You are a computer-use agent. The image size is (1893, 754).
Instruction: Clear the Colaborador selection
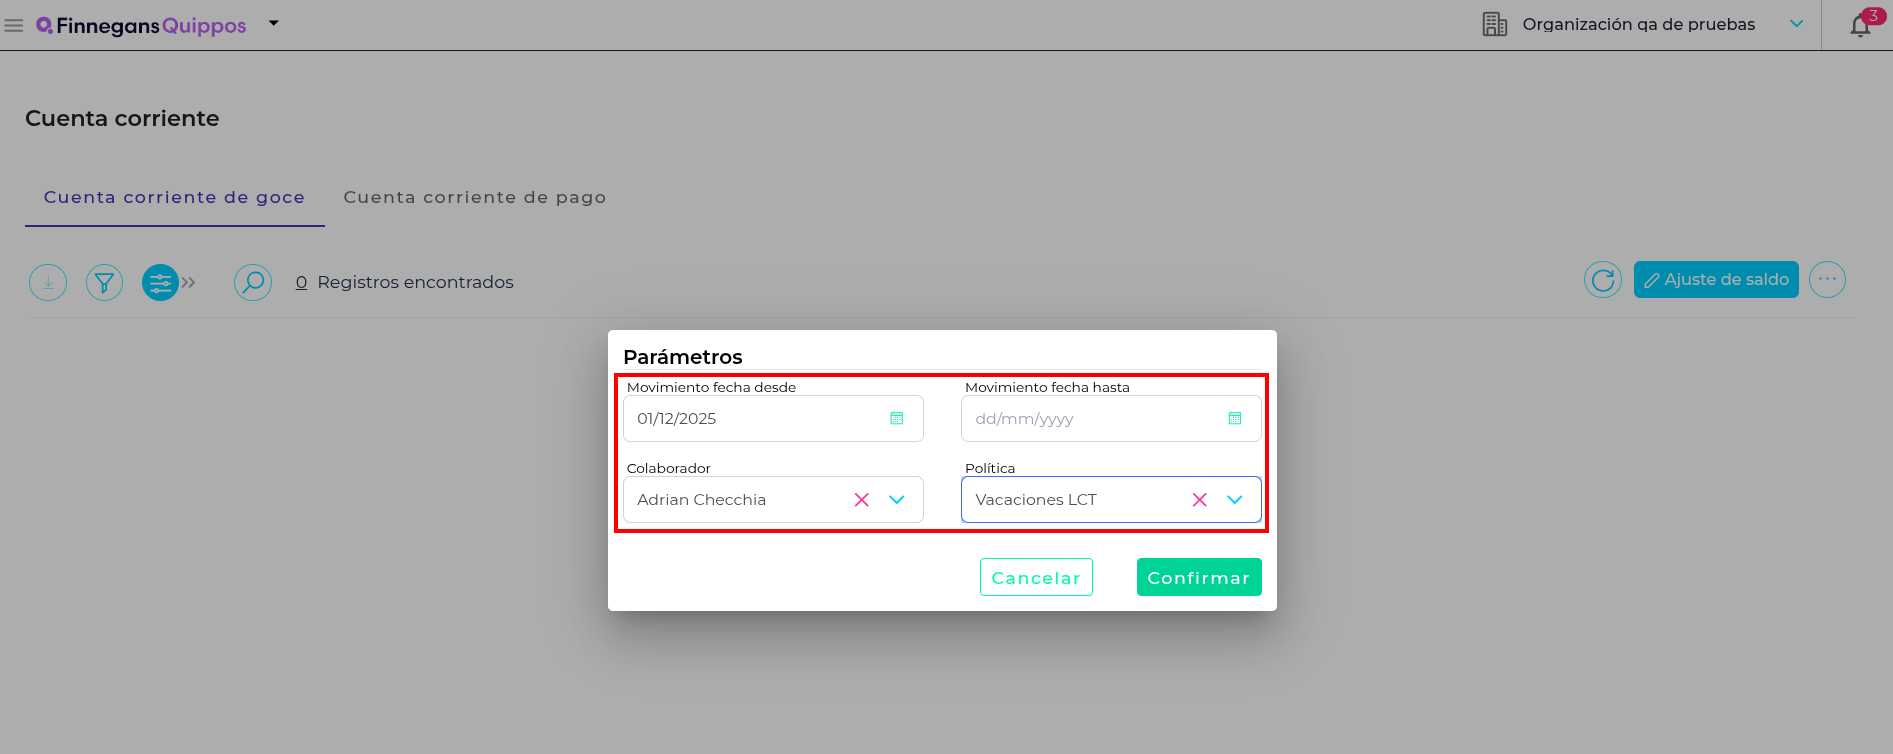(x=862, y=500)
